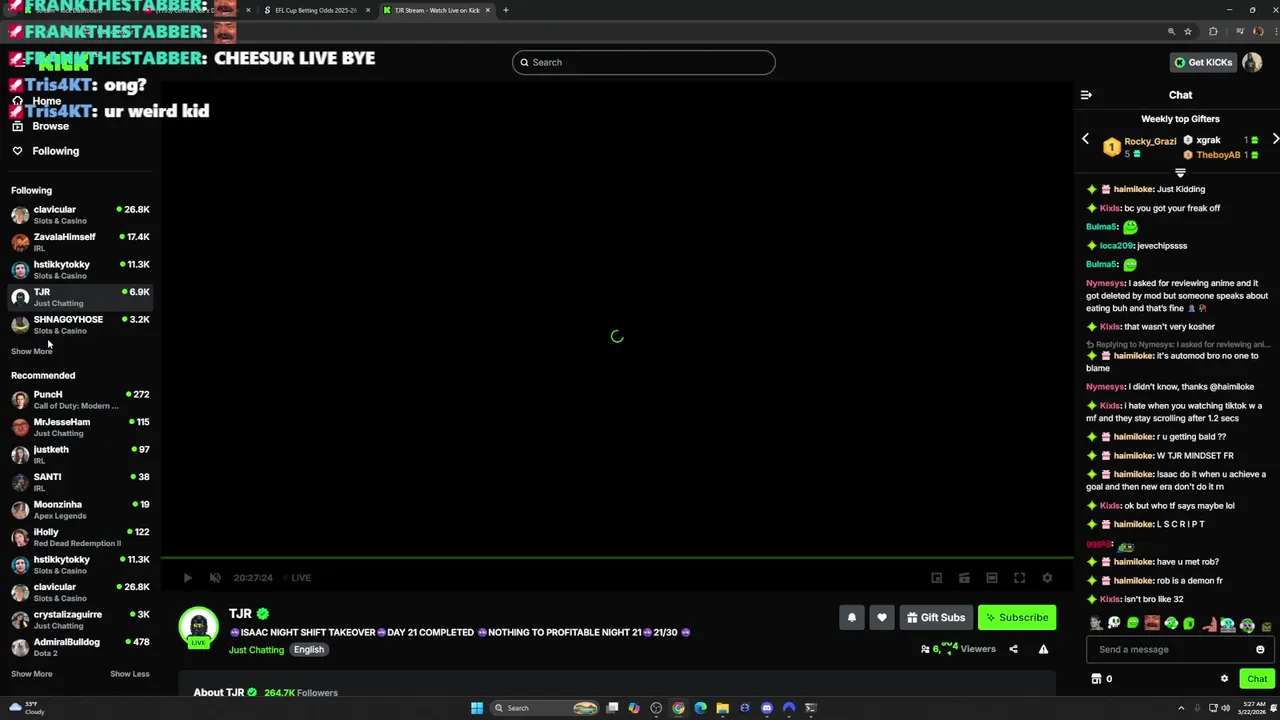The width and height of the screenshot is (1280, 720).
Task: Click the play button on the video player
Action: point(187,577)
